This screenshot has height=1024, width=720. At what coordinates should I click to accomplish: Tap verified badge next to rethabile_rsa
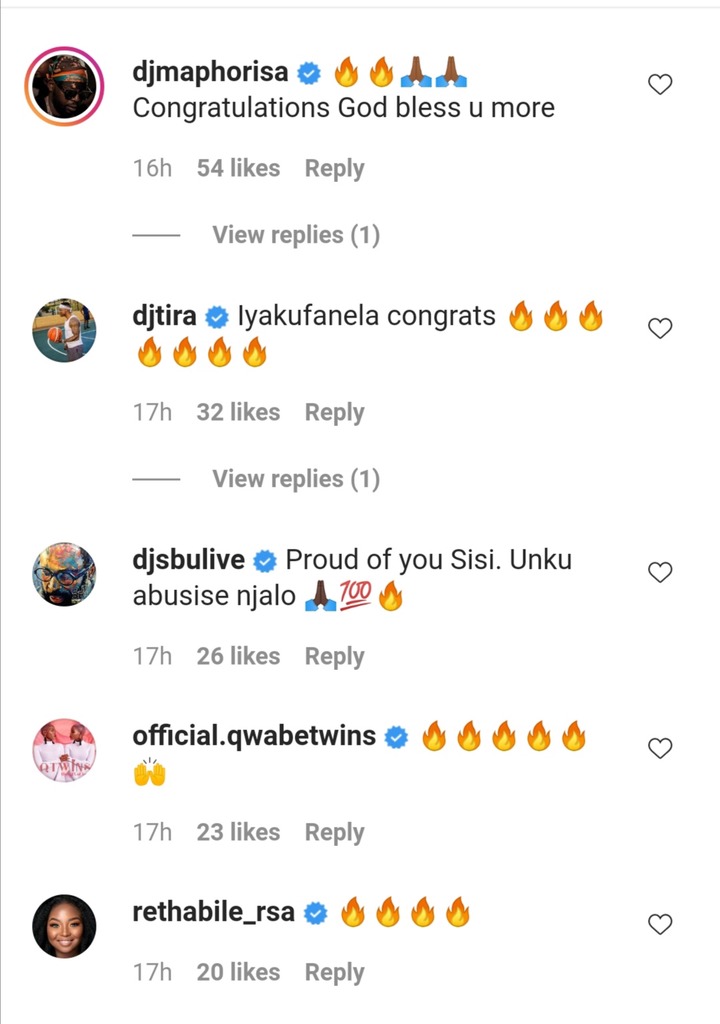click(x=316, y=914)
